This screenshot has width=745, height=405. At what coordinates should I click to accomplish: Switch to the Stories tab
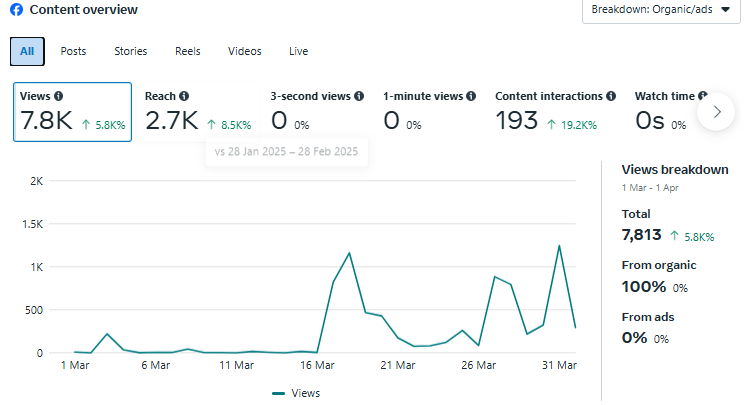pyautogui.click(x=130, y=51)
